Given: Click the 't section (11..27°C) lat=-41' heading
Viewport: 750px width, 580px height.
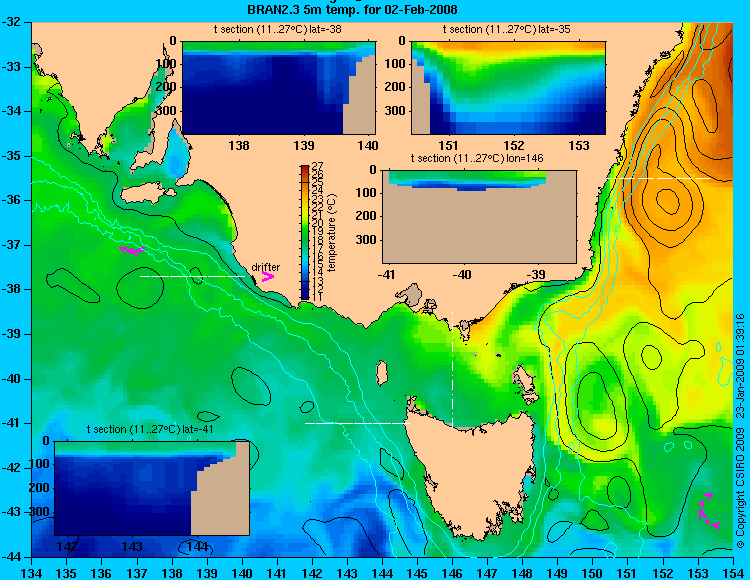Looking at the screenshot, I should (150, 429).
